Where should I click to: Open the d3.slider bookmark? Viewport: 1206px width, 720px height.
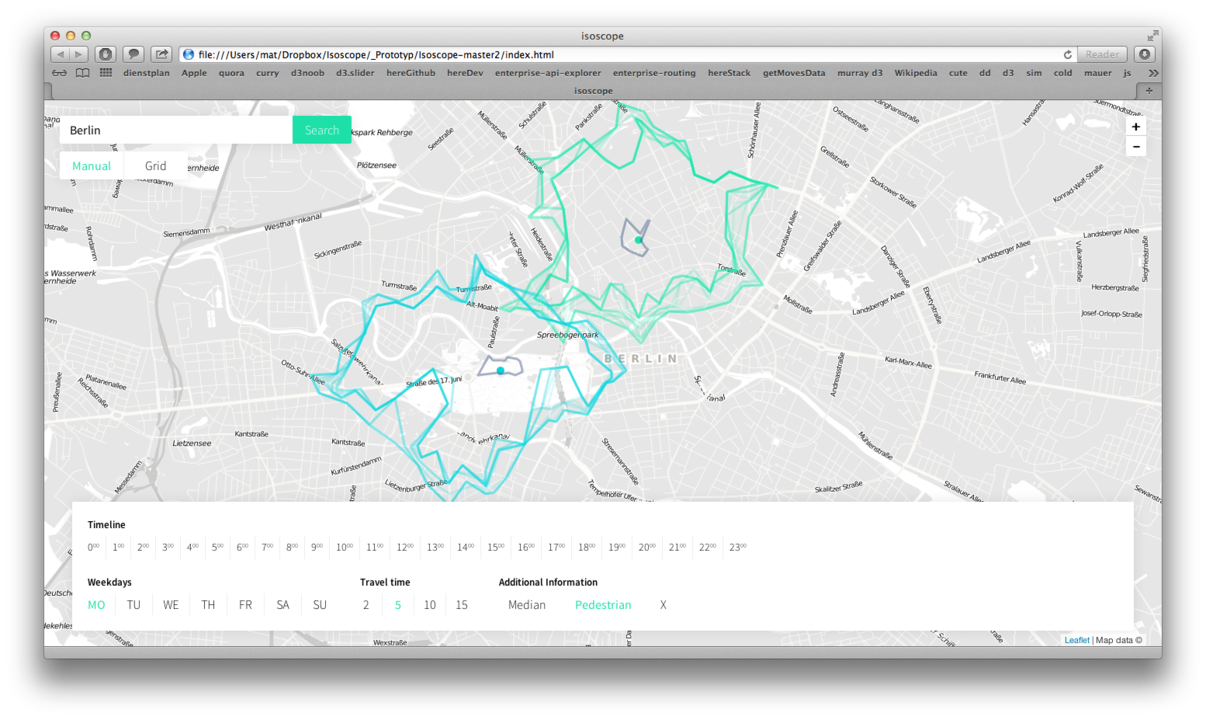355,73
